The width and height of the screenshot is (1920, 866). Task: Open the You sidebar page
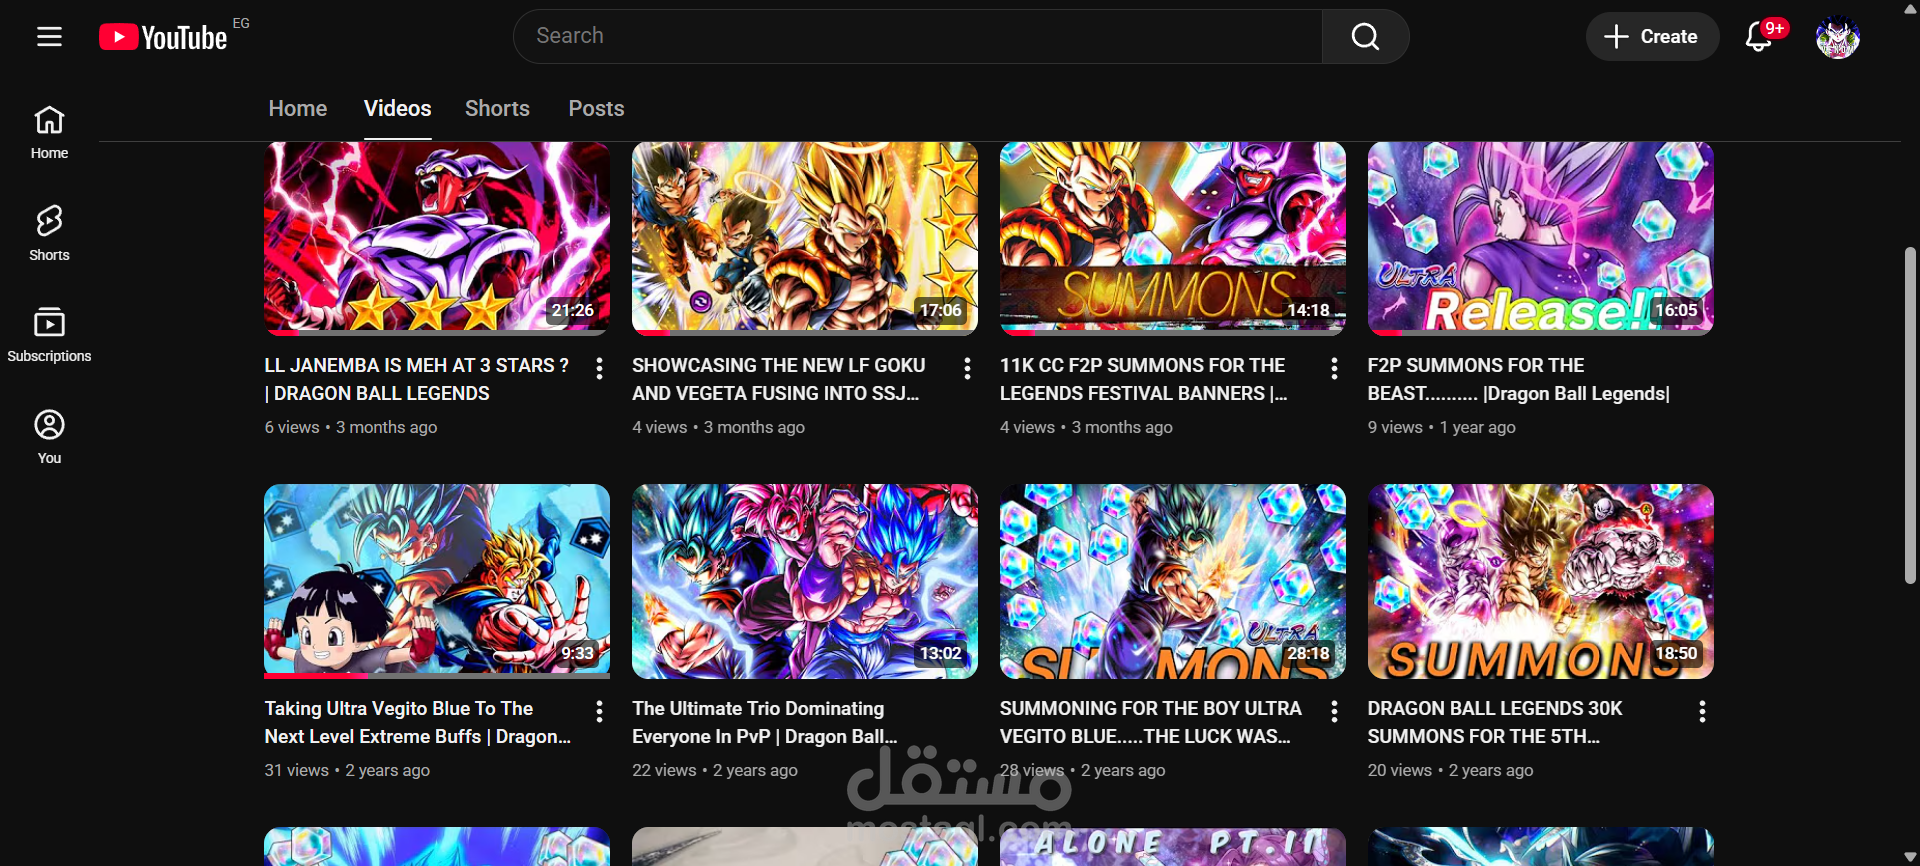(x=49, y=437)
